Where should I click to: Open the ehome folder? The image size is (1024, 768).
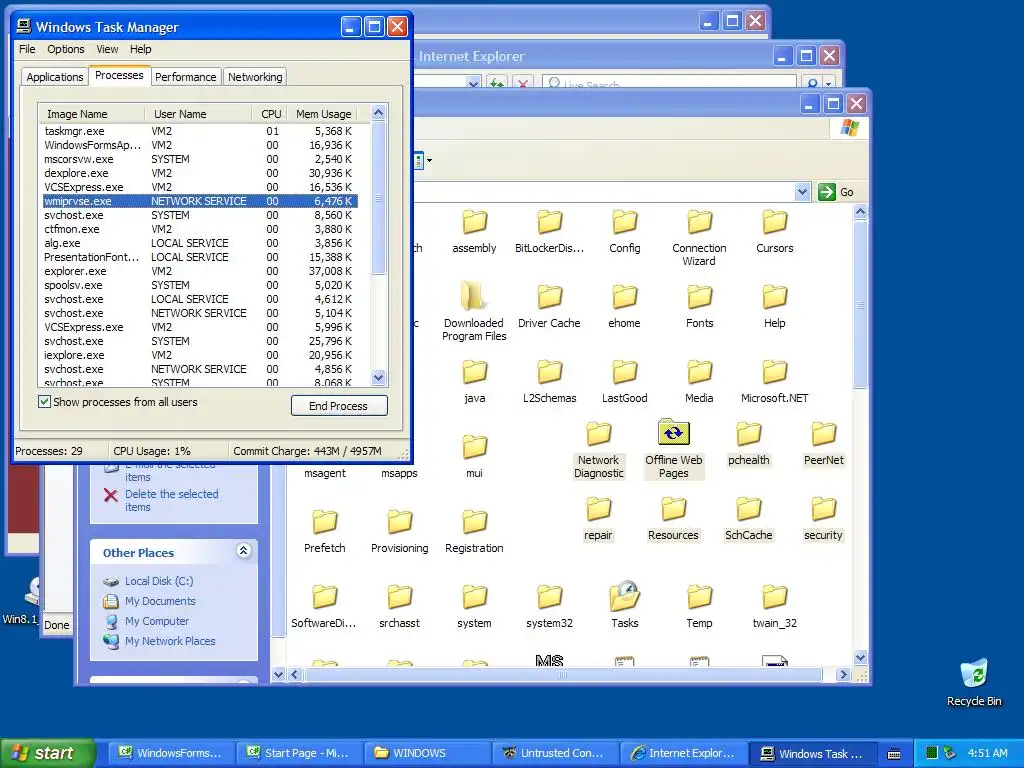[x=624, y=306]
